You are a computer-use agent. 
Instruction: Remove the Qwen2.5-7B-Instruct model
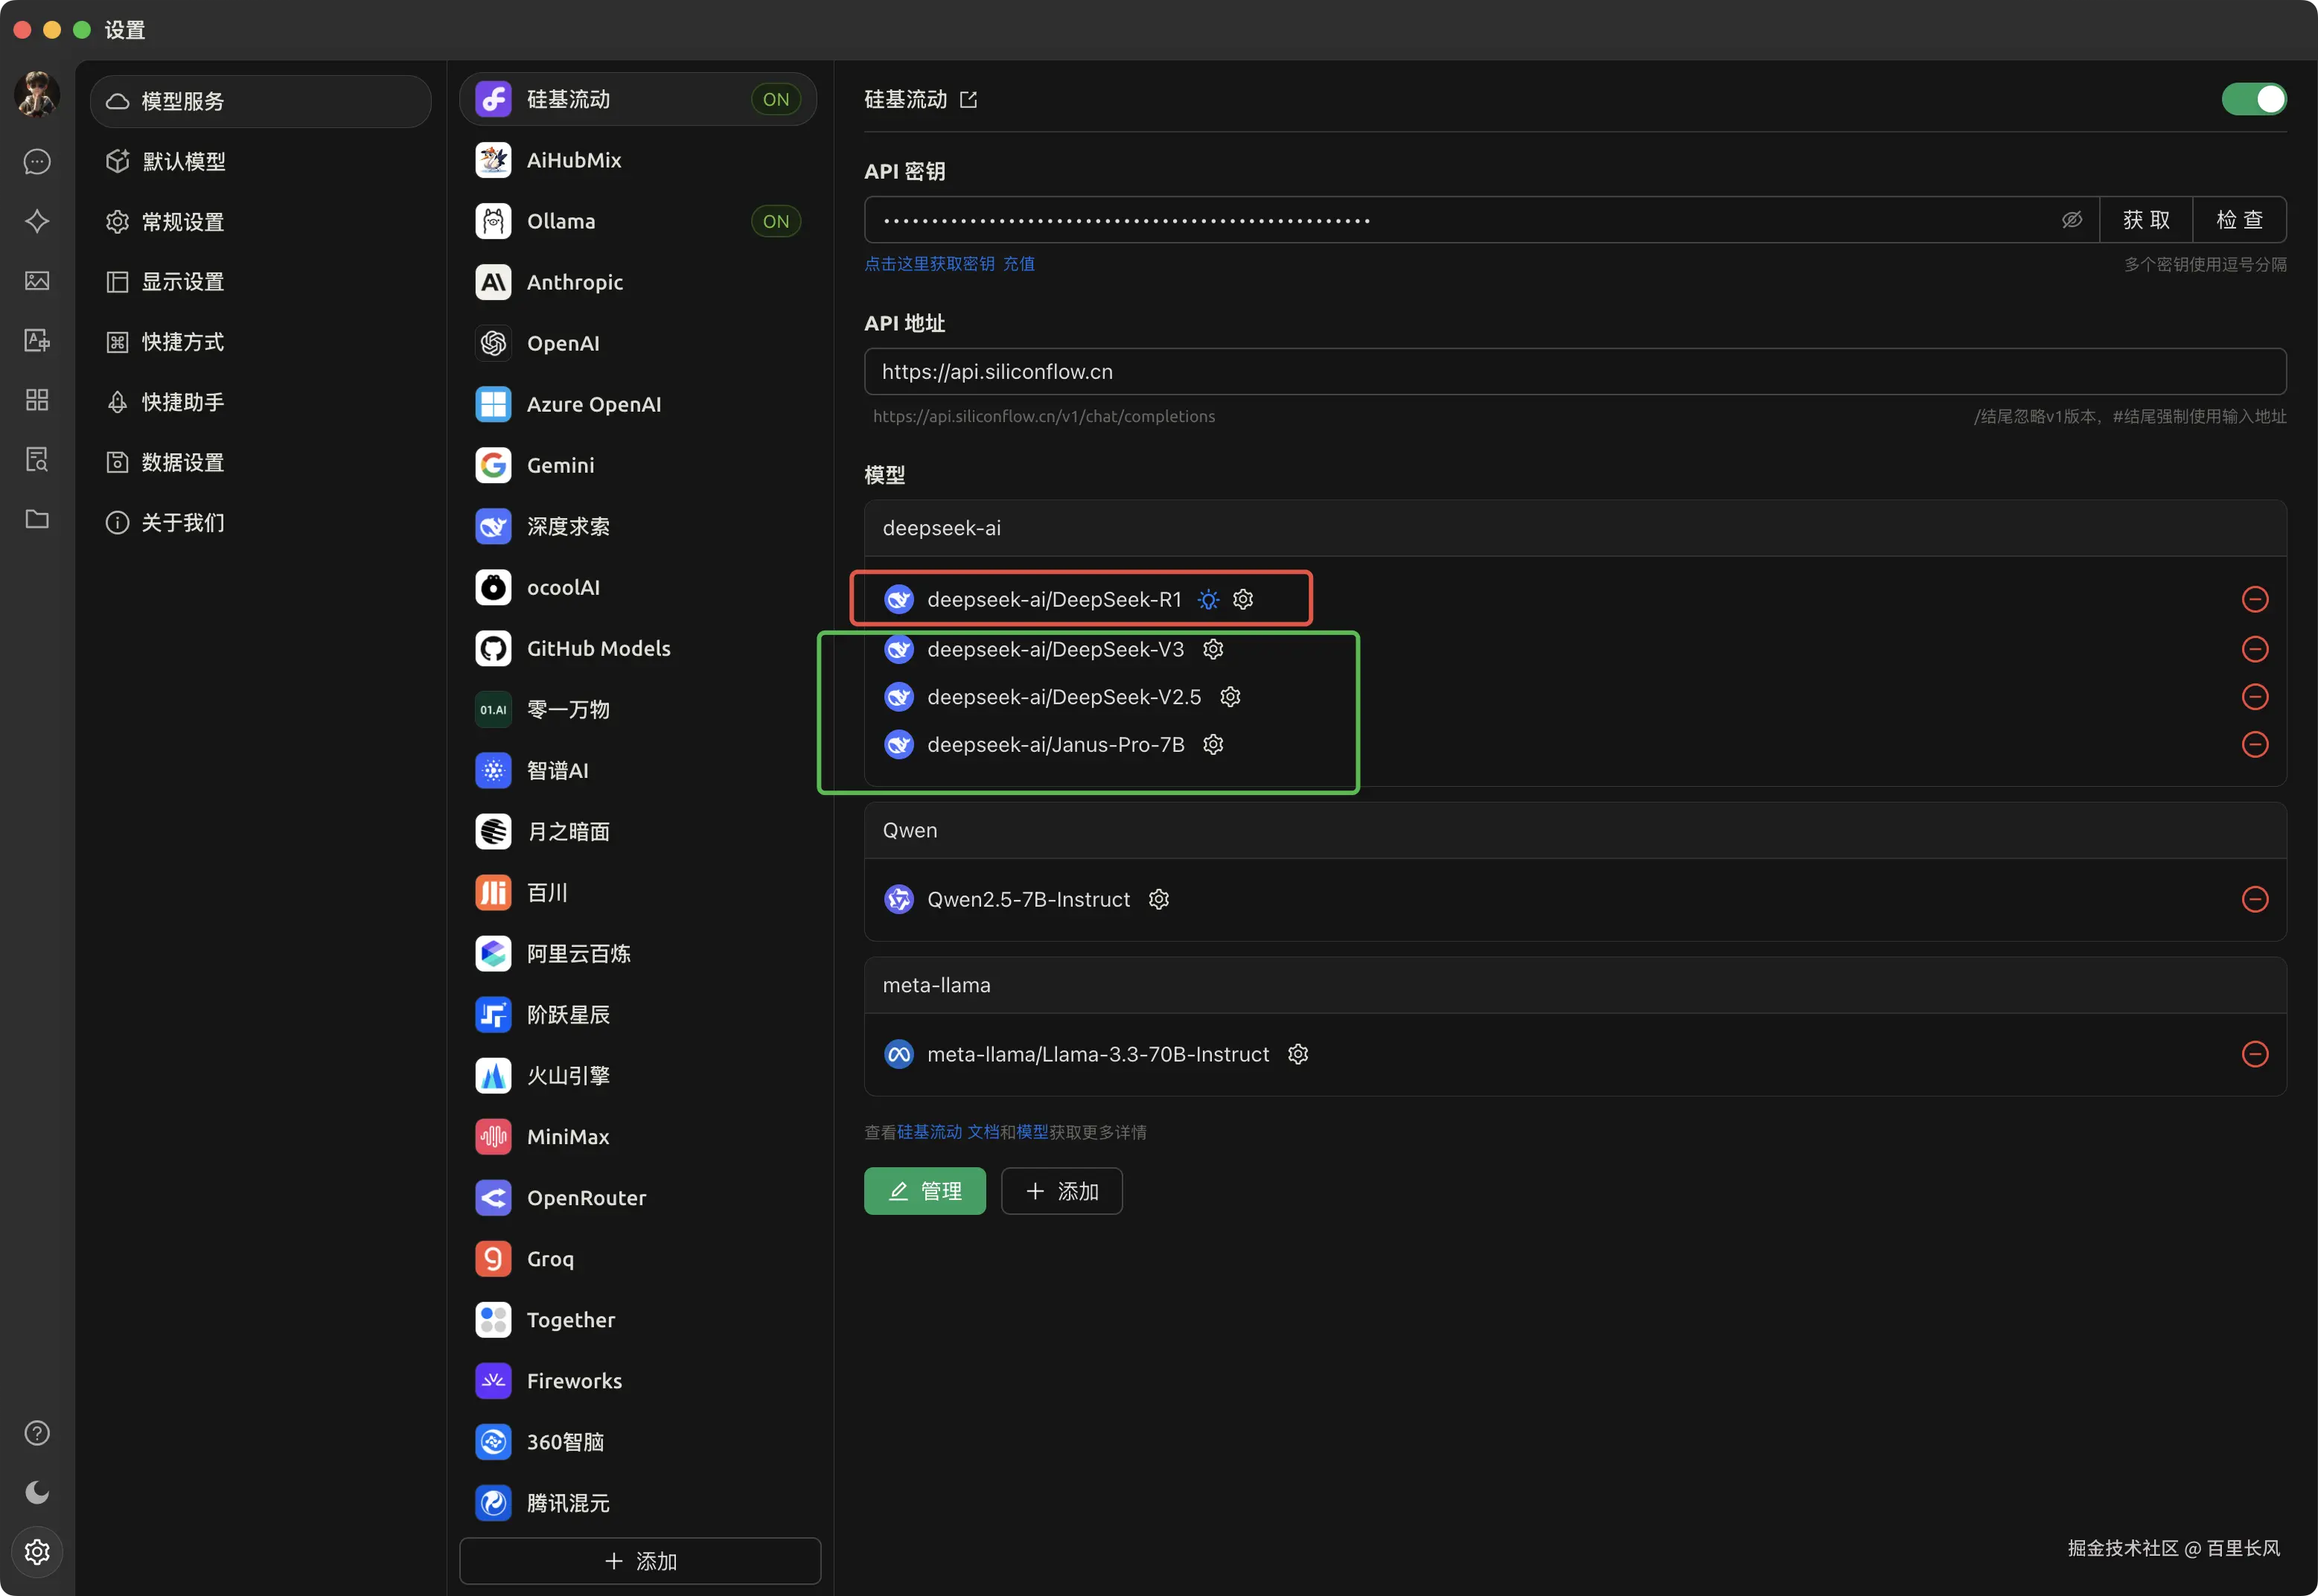point(2254,899)
